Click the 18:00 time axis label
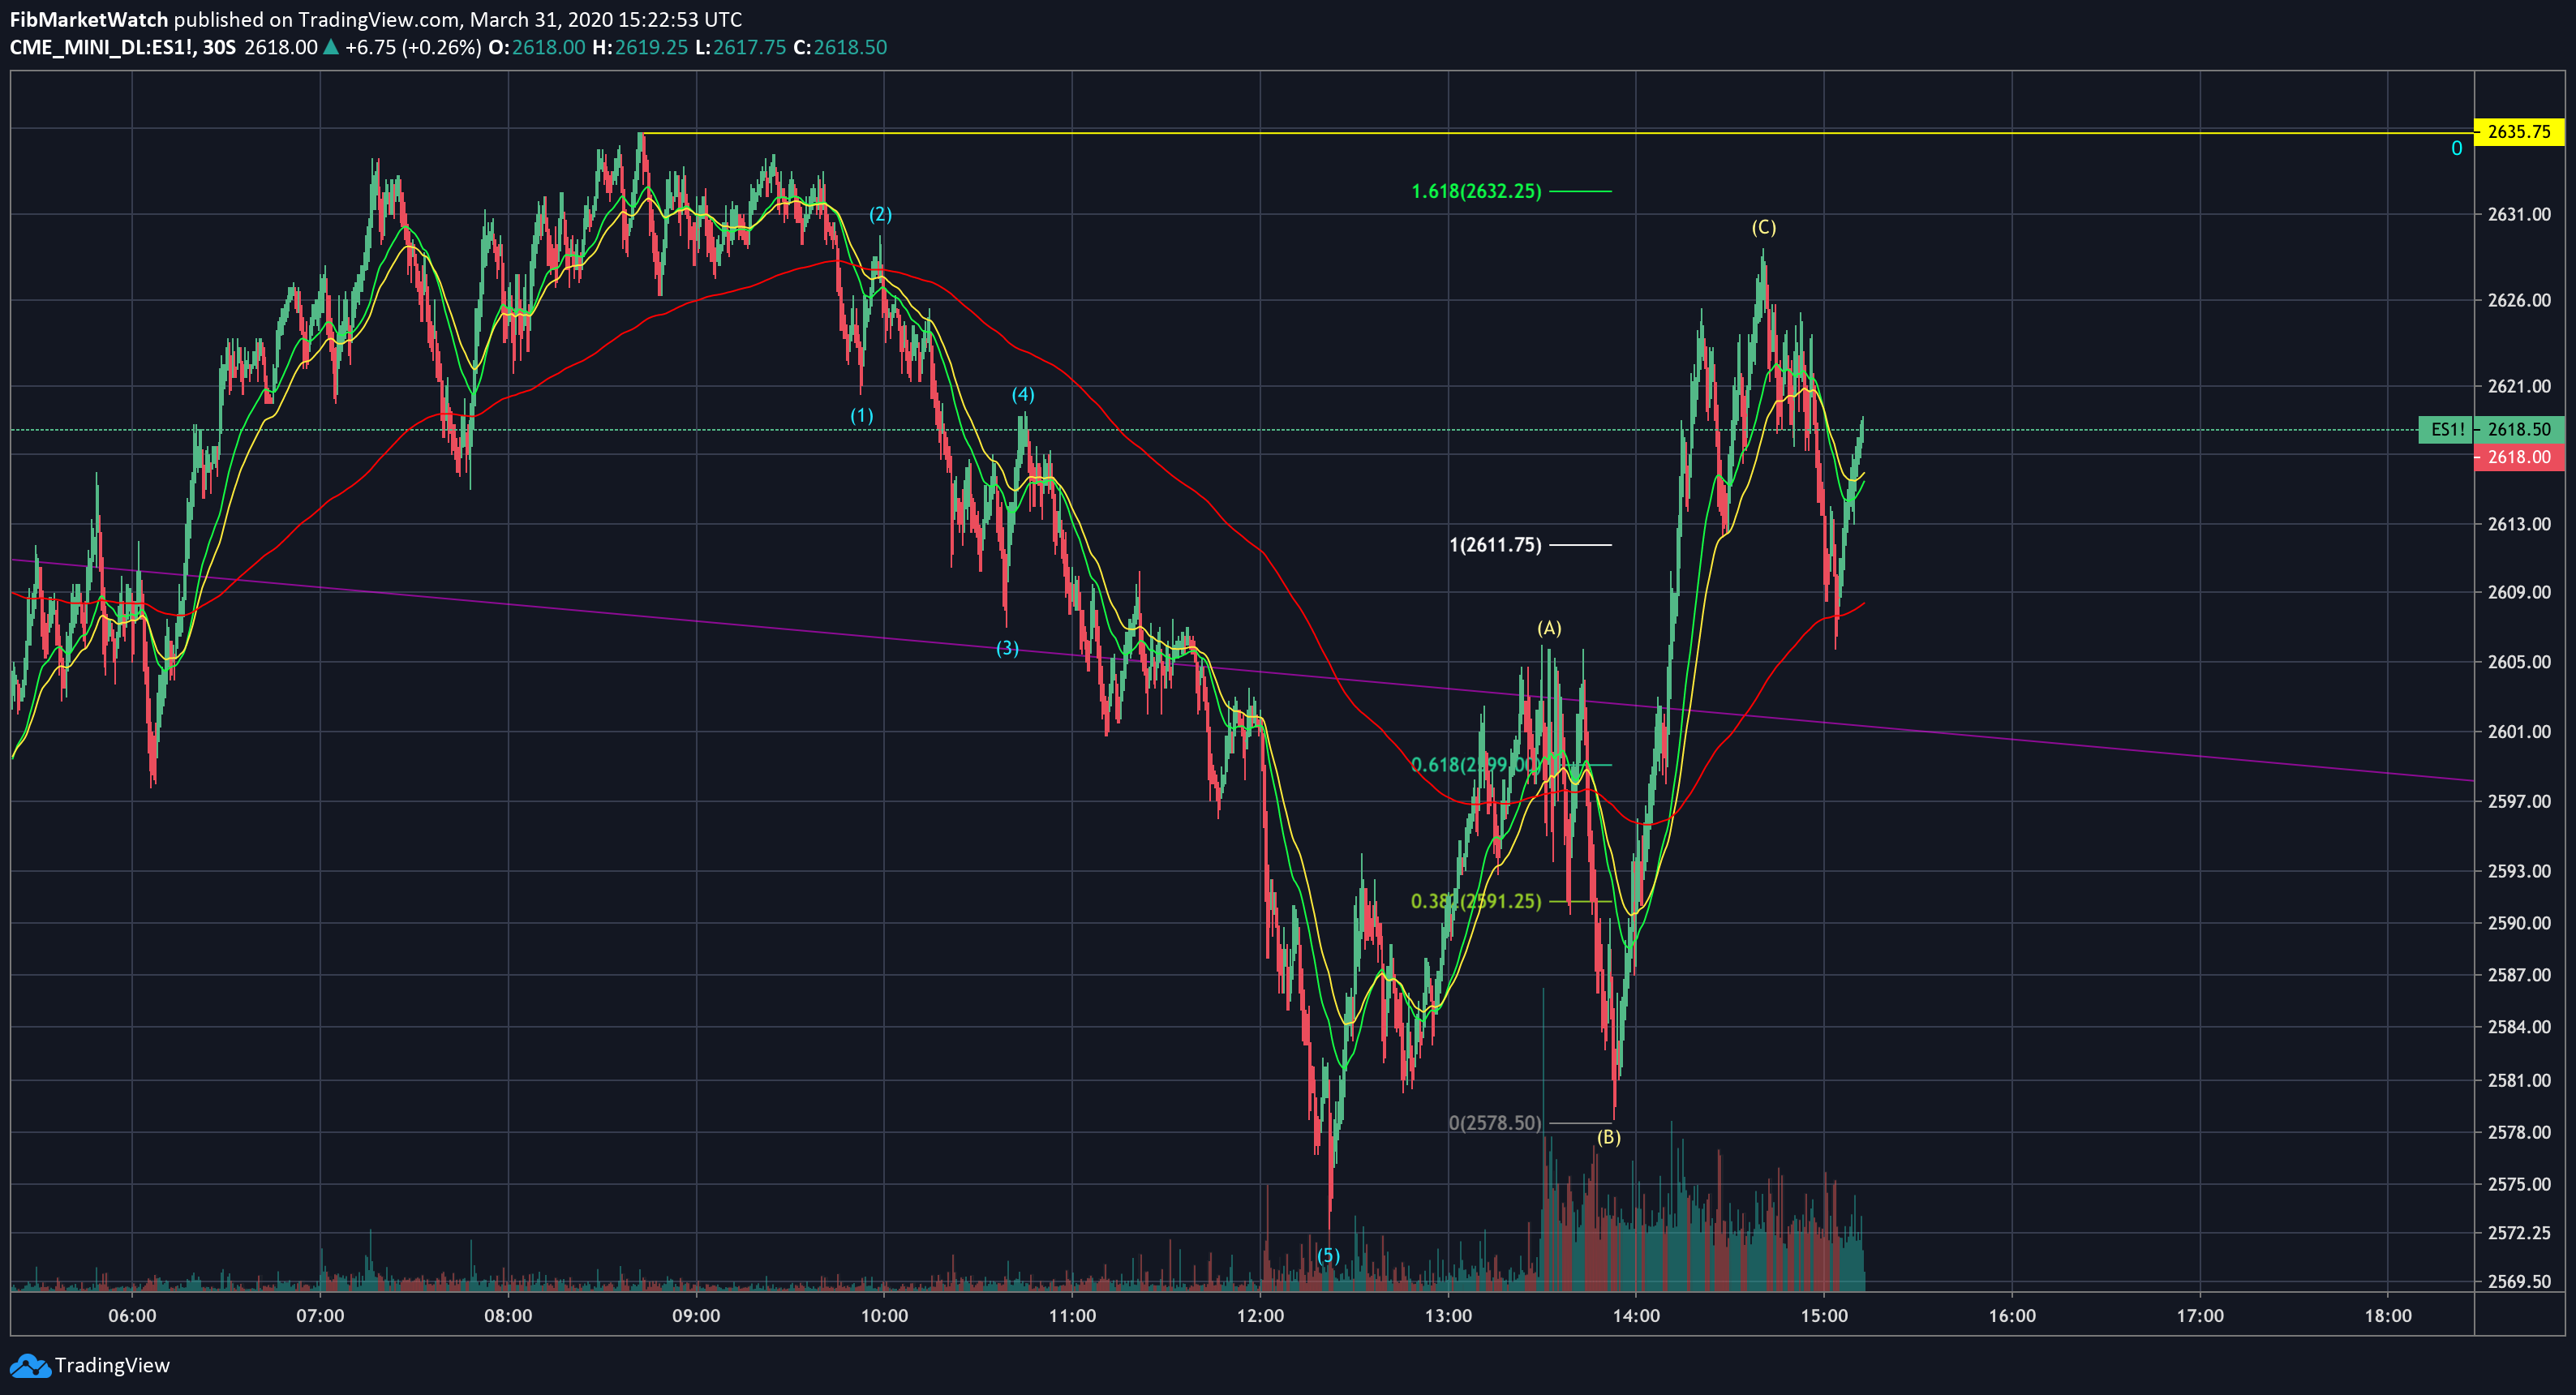 [x=2388, y=1315]
